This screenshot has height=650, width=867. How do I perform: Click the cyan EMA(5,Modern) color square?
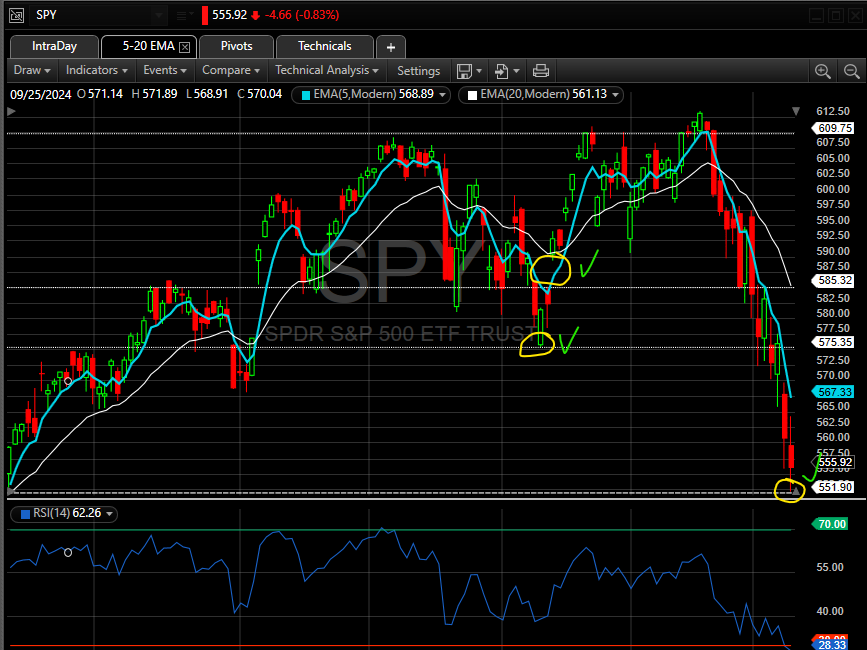tap(306, 95)
